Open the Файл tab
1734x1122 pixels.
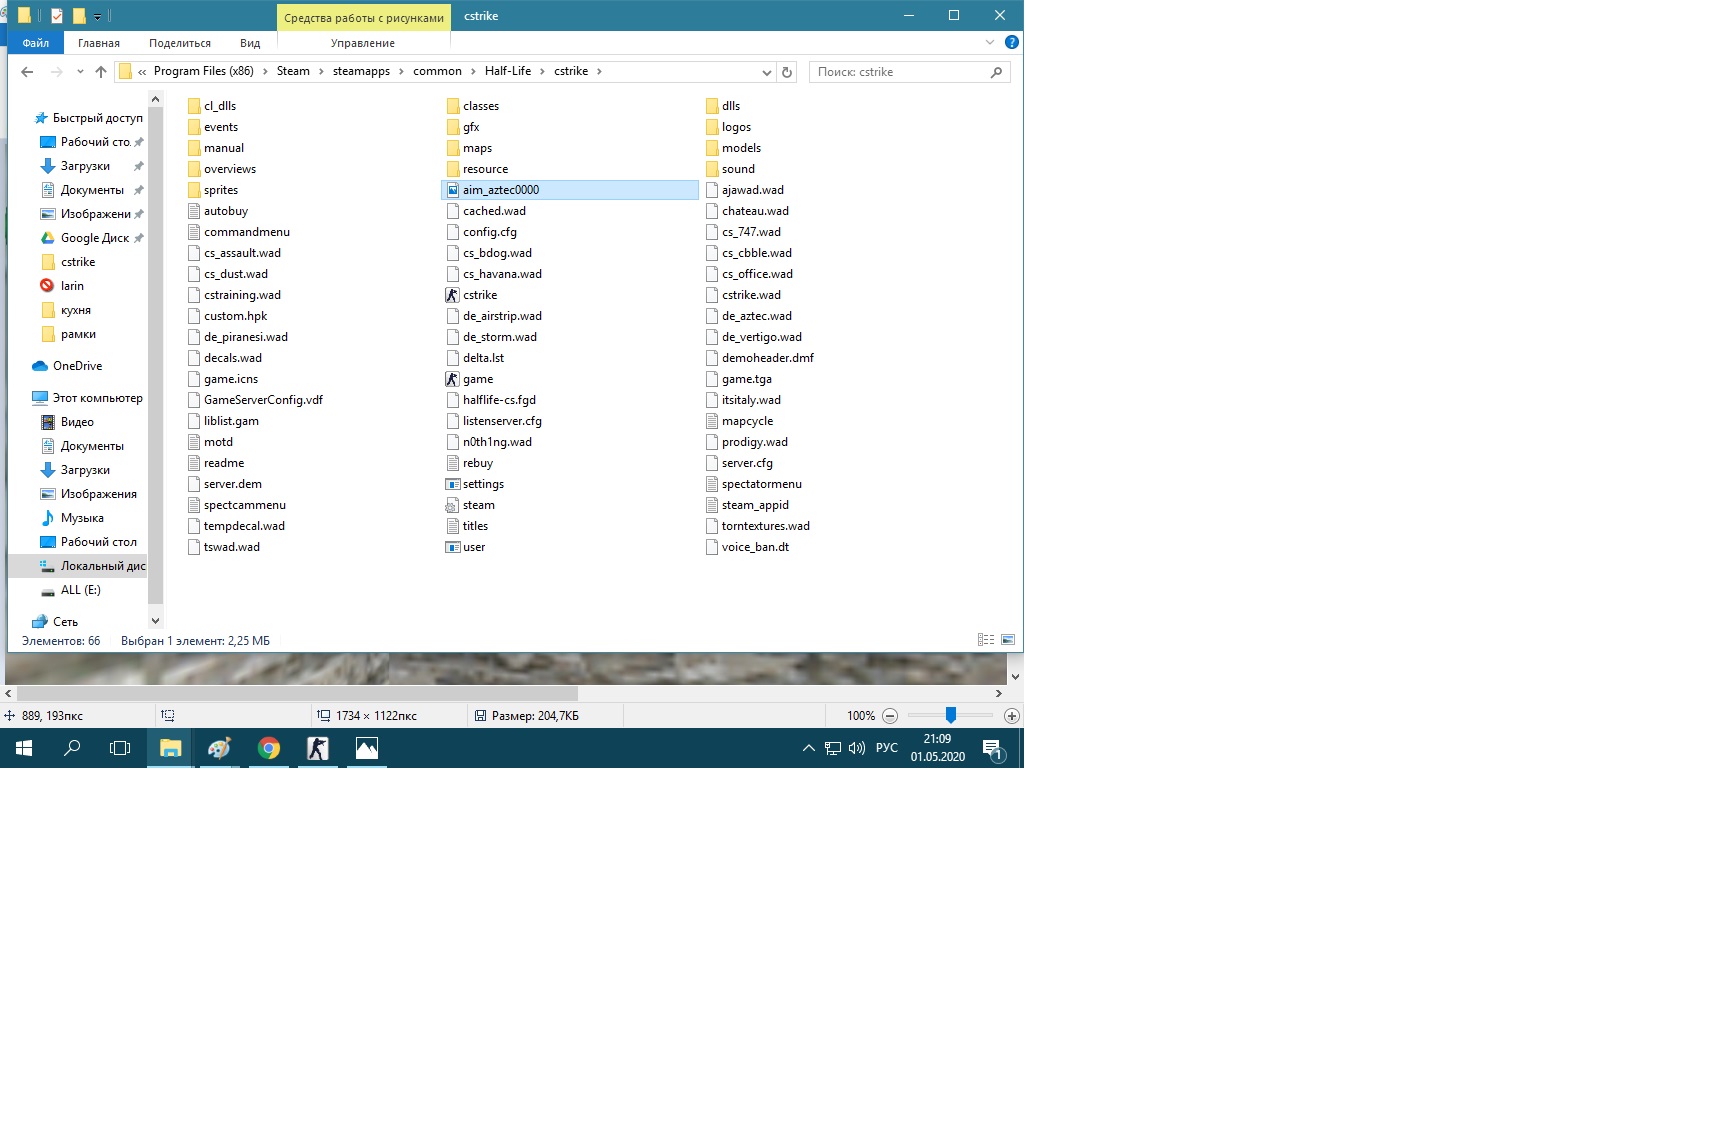pyautogui.click(x=36, y=43)
